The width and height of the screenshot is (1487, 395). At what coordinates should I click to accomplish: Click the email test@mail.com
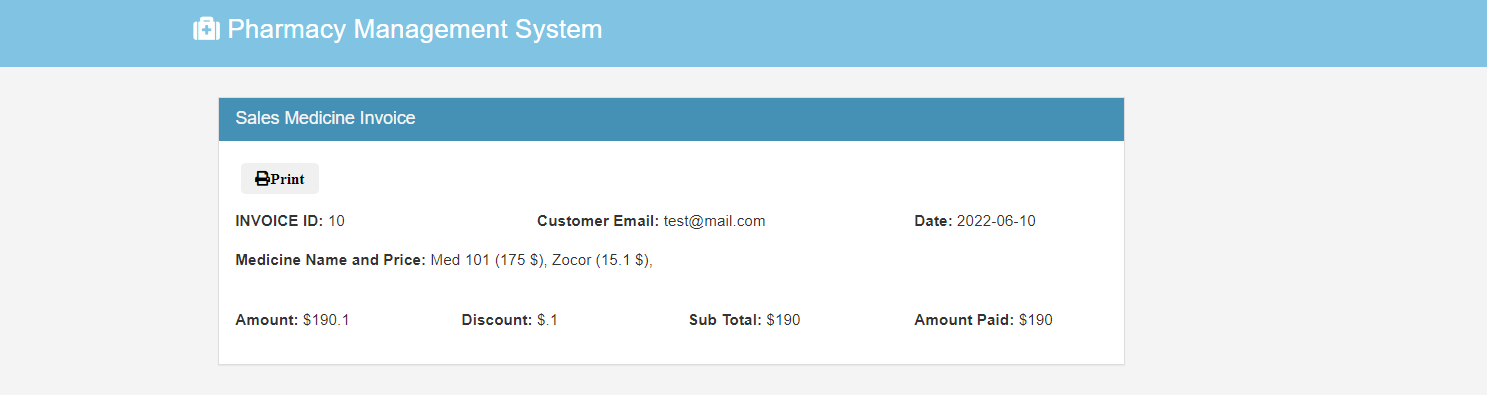pyautogui.click(x=714, y=221)
